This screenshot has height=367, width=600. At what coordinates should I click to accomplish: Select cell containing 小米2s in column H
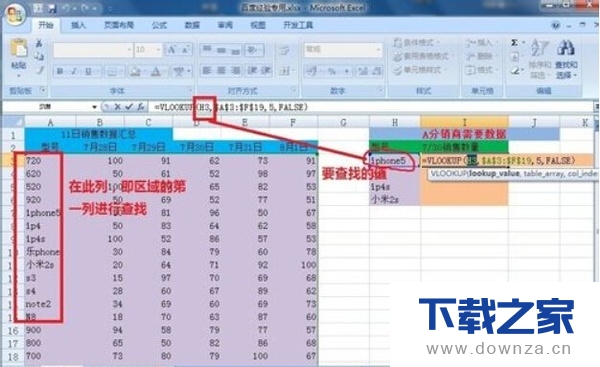(395, 199)
